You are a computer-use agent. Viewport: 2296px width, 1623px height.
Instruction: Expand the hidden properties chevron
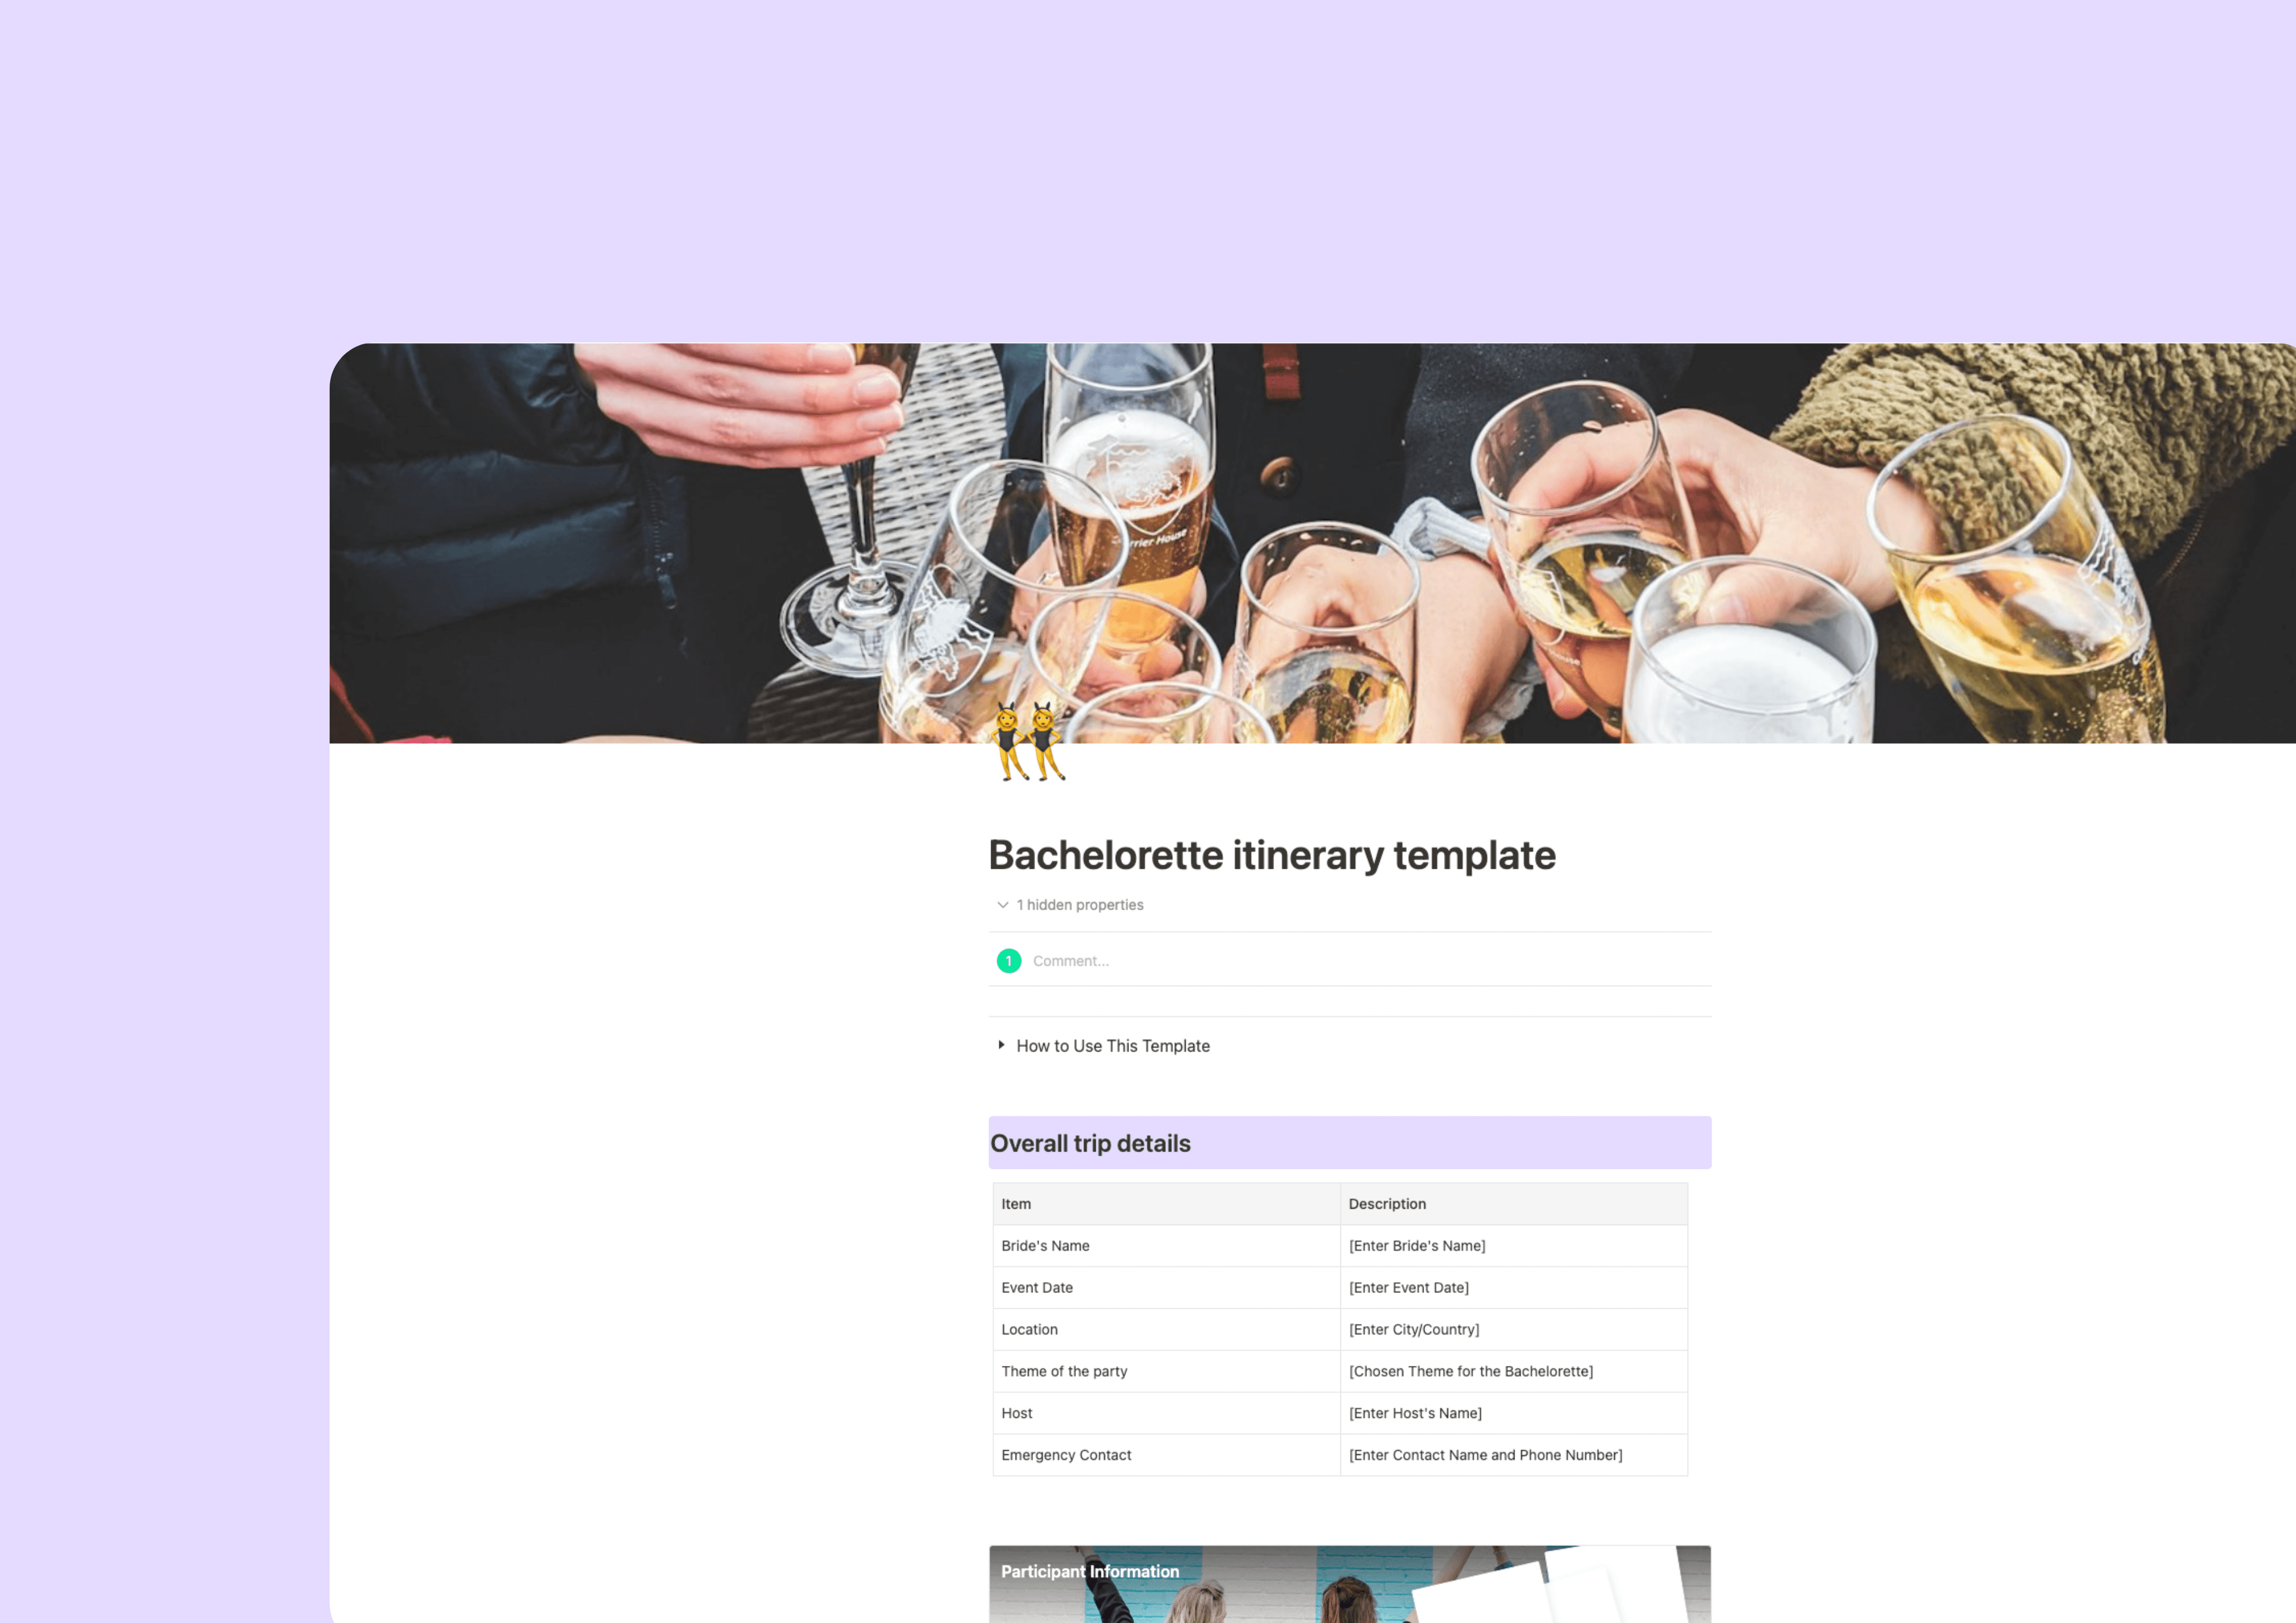click(x=1002, y=905)
